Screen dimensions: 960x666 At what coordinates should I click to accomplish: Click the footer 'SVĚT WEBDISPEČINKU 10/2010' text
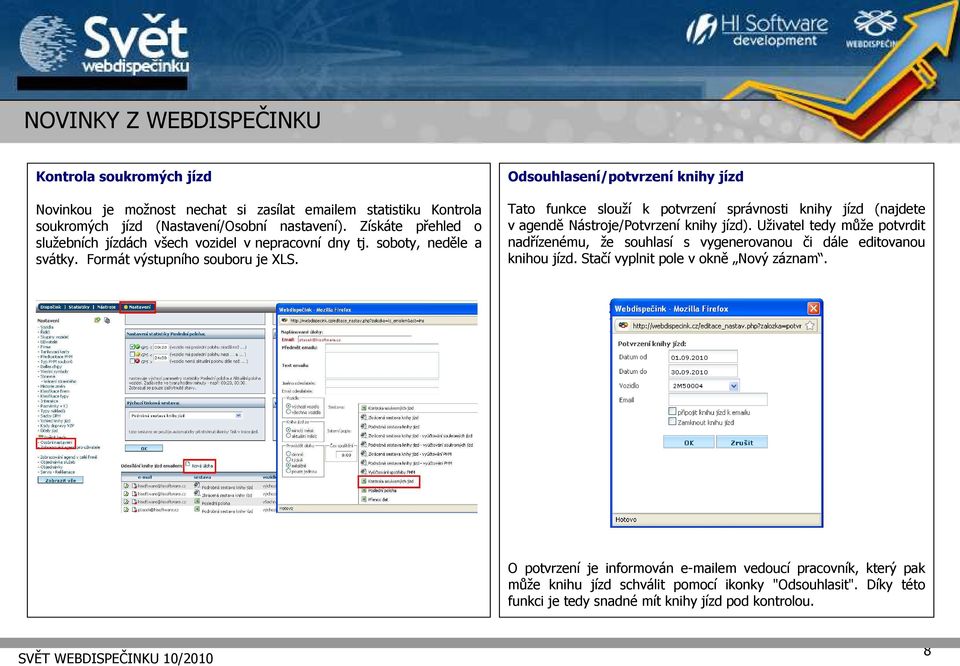point(115,658)
